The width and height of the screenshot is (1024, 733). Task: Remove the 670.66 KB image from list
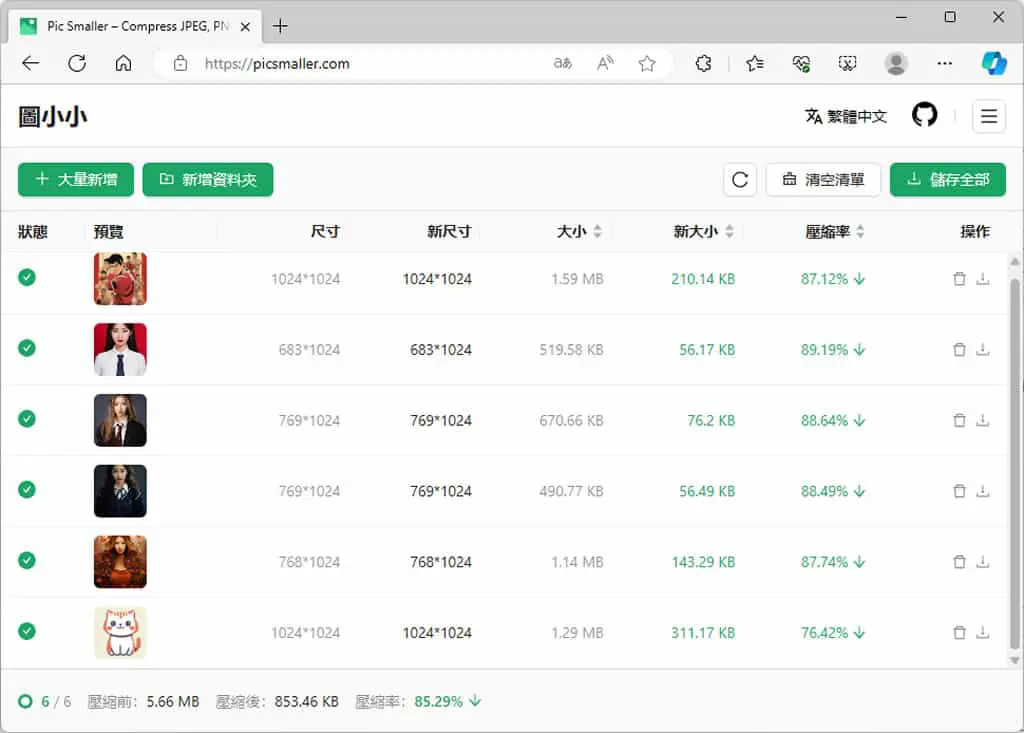point(959,420)
